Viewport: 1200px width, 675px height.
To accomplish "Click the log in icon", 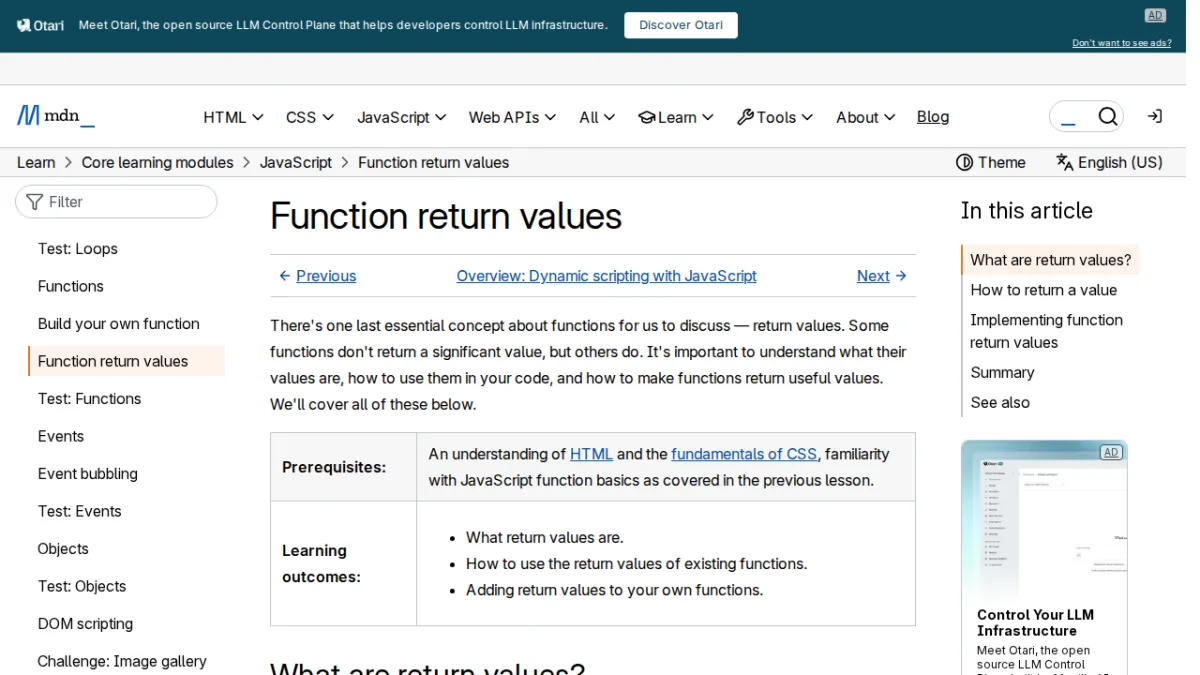I will (1155, 117).
